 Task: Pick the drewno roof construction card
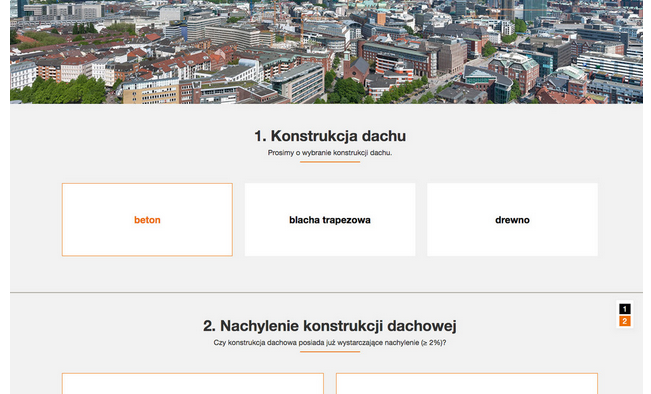tap(512, 220)
